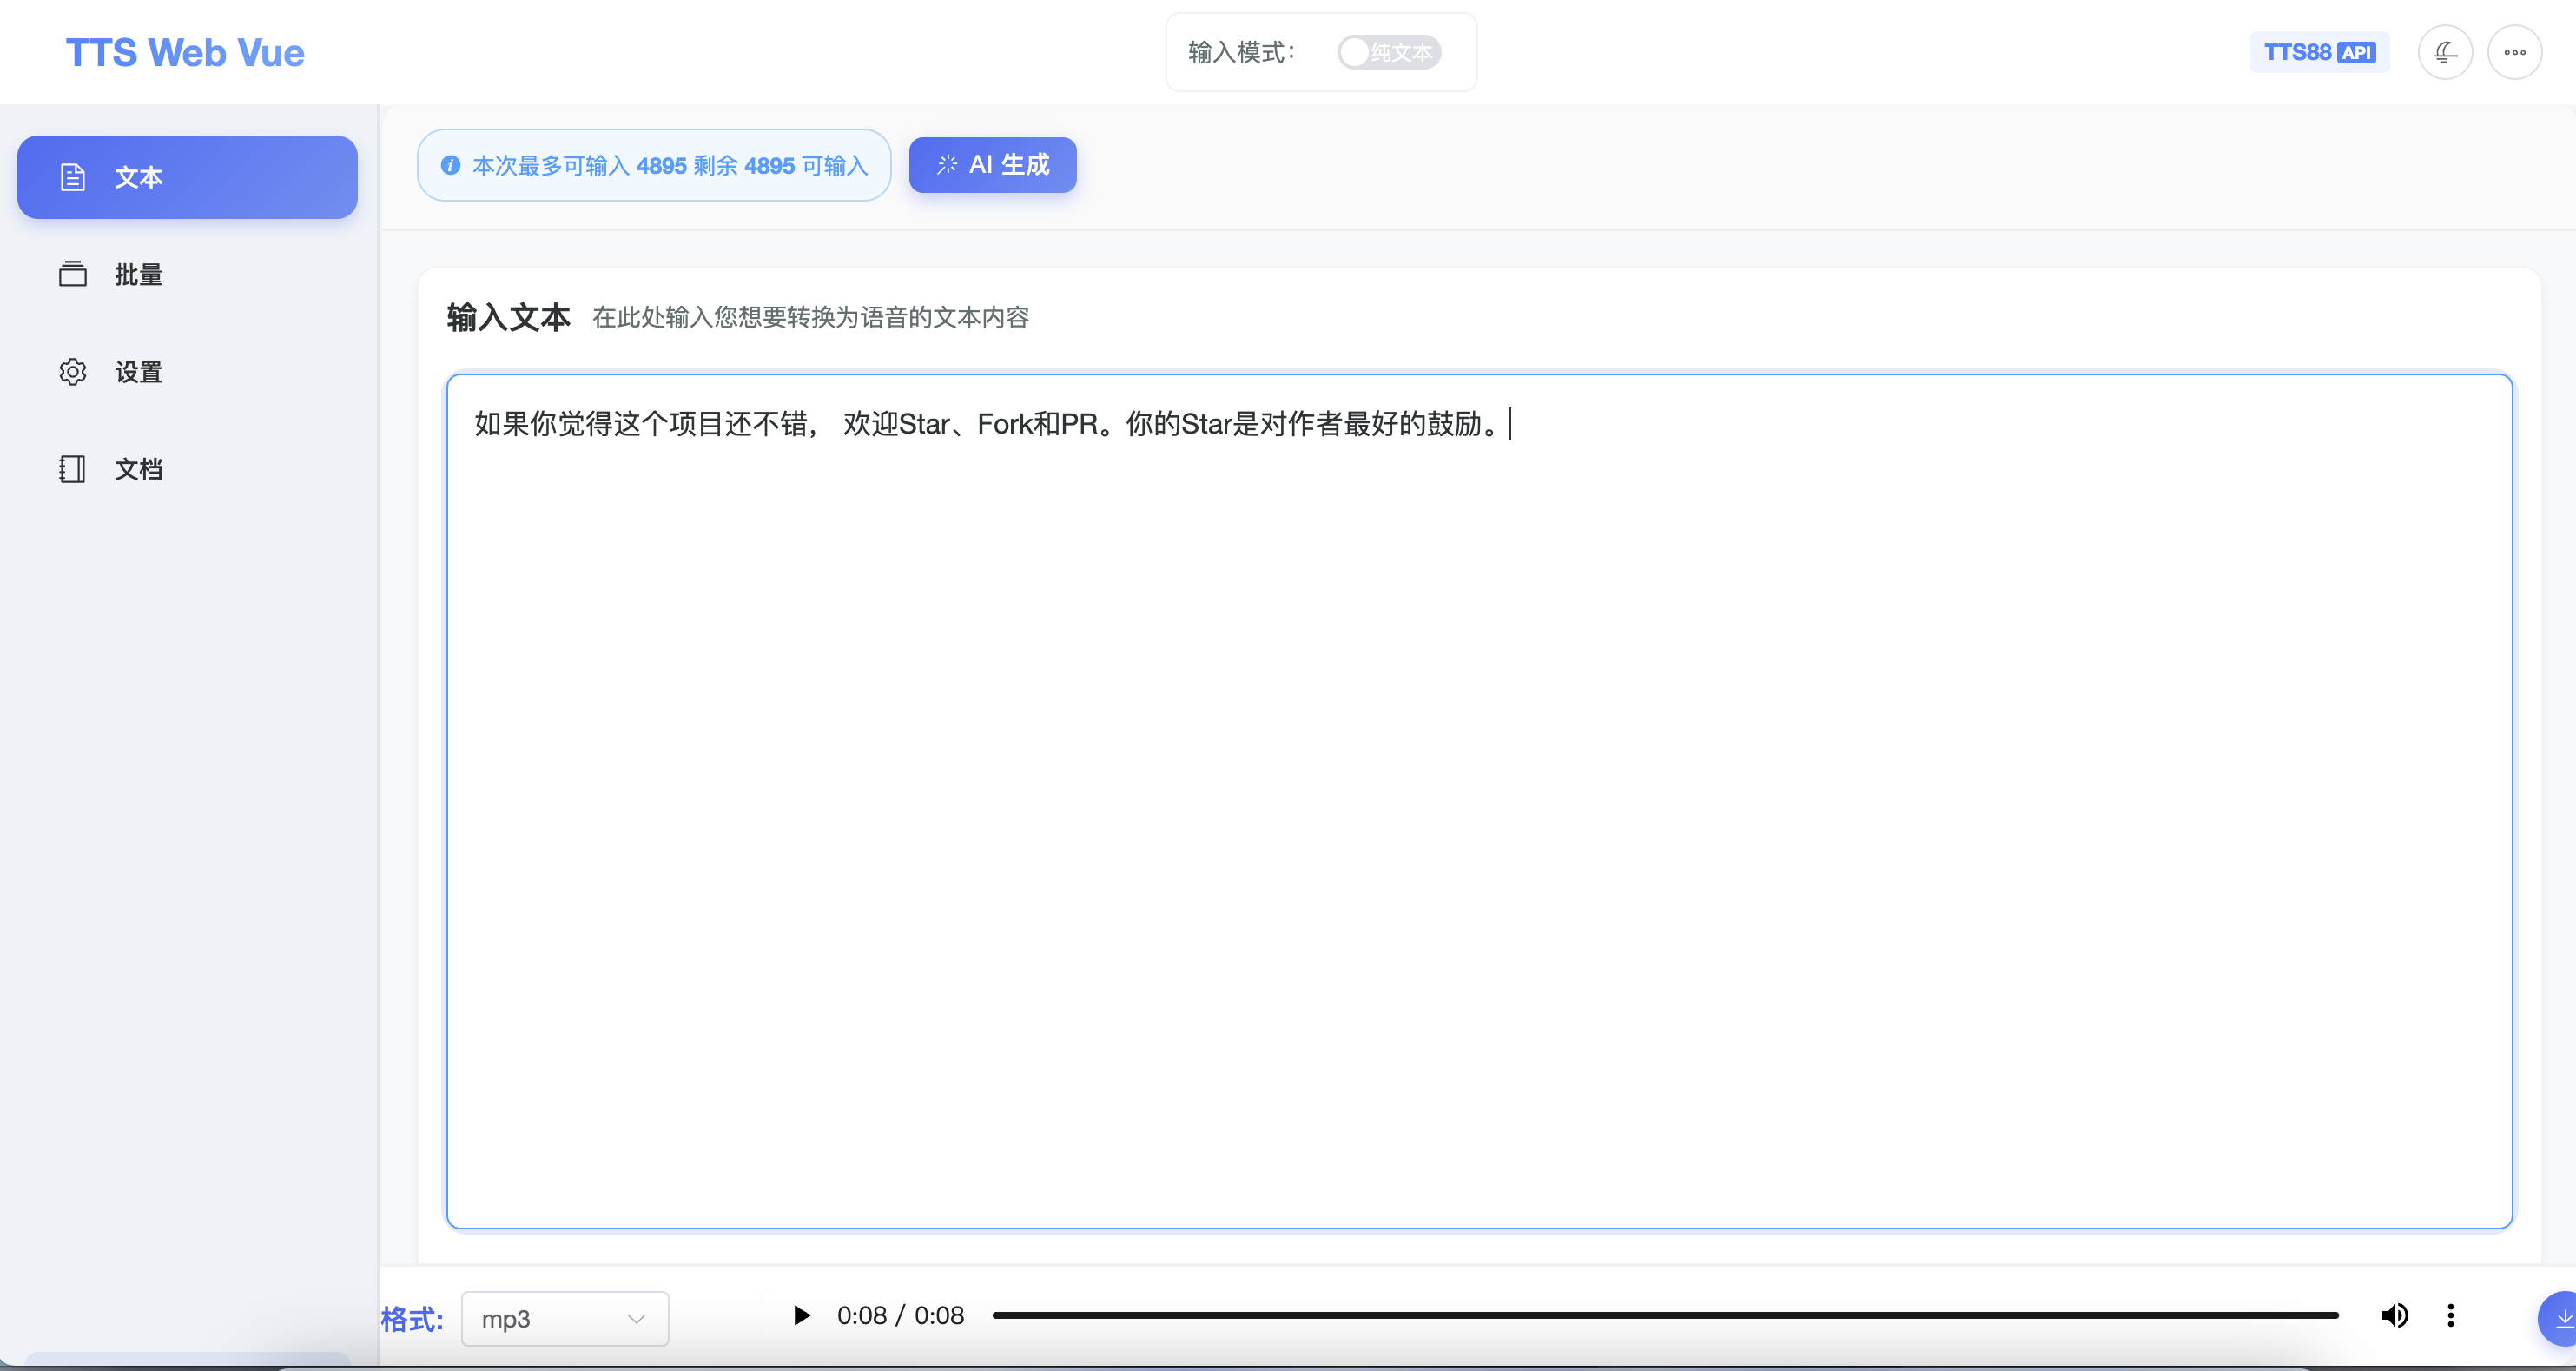Click the document icon beside 文本
This screenshot has height=1371, width=2576.
(x=72, y=177)
